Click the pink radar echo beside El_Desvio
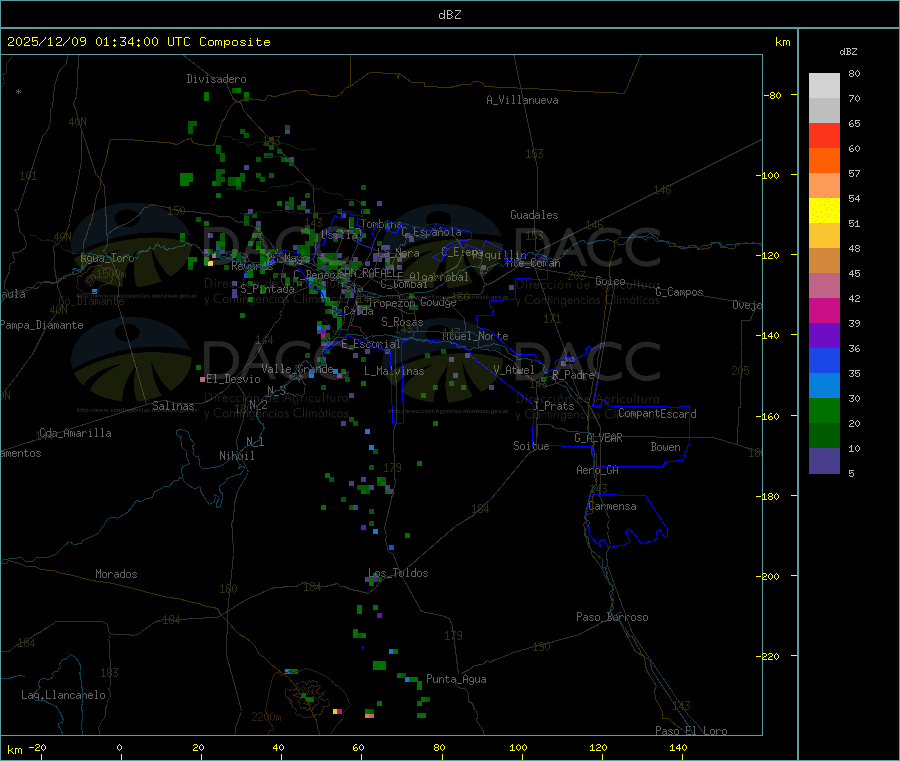900x761 pixels. [202, 379]
